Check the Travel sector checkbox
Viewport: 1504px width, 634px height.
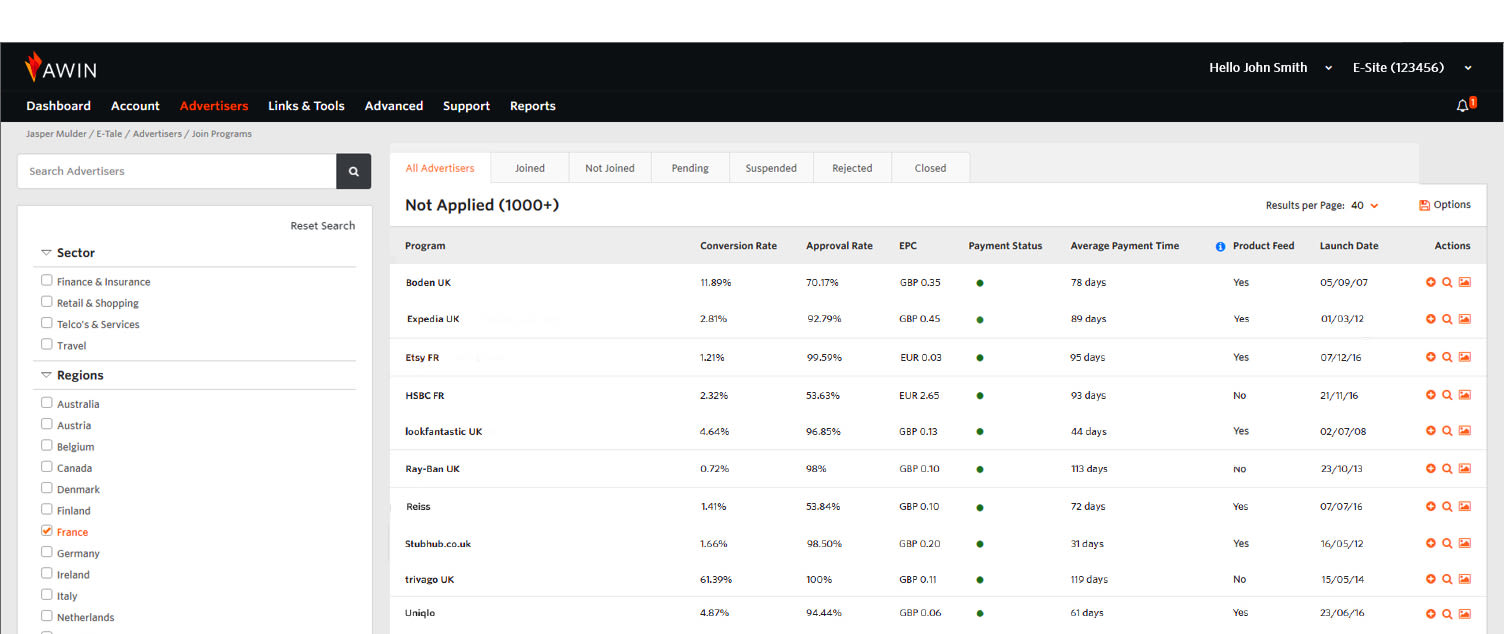[47, 344]
